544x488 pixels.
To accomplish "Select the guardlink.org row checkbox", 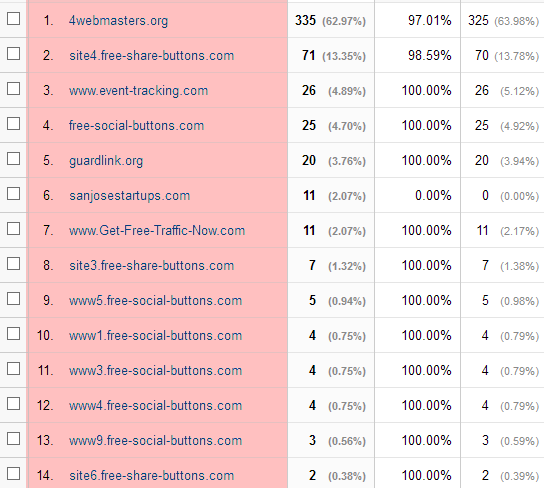I will (13, 159).
